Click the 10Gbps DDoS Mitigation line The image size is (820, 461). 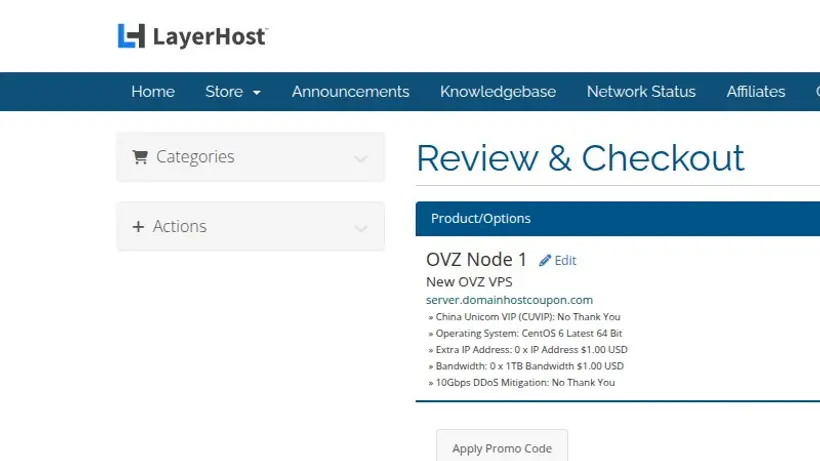tap(521, 383)
